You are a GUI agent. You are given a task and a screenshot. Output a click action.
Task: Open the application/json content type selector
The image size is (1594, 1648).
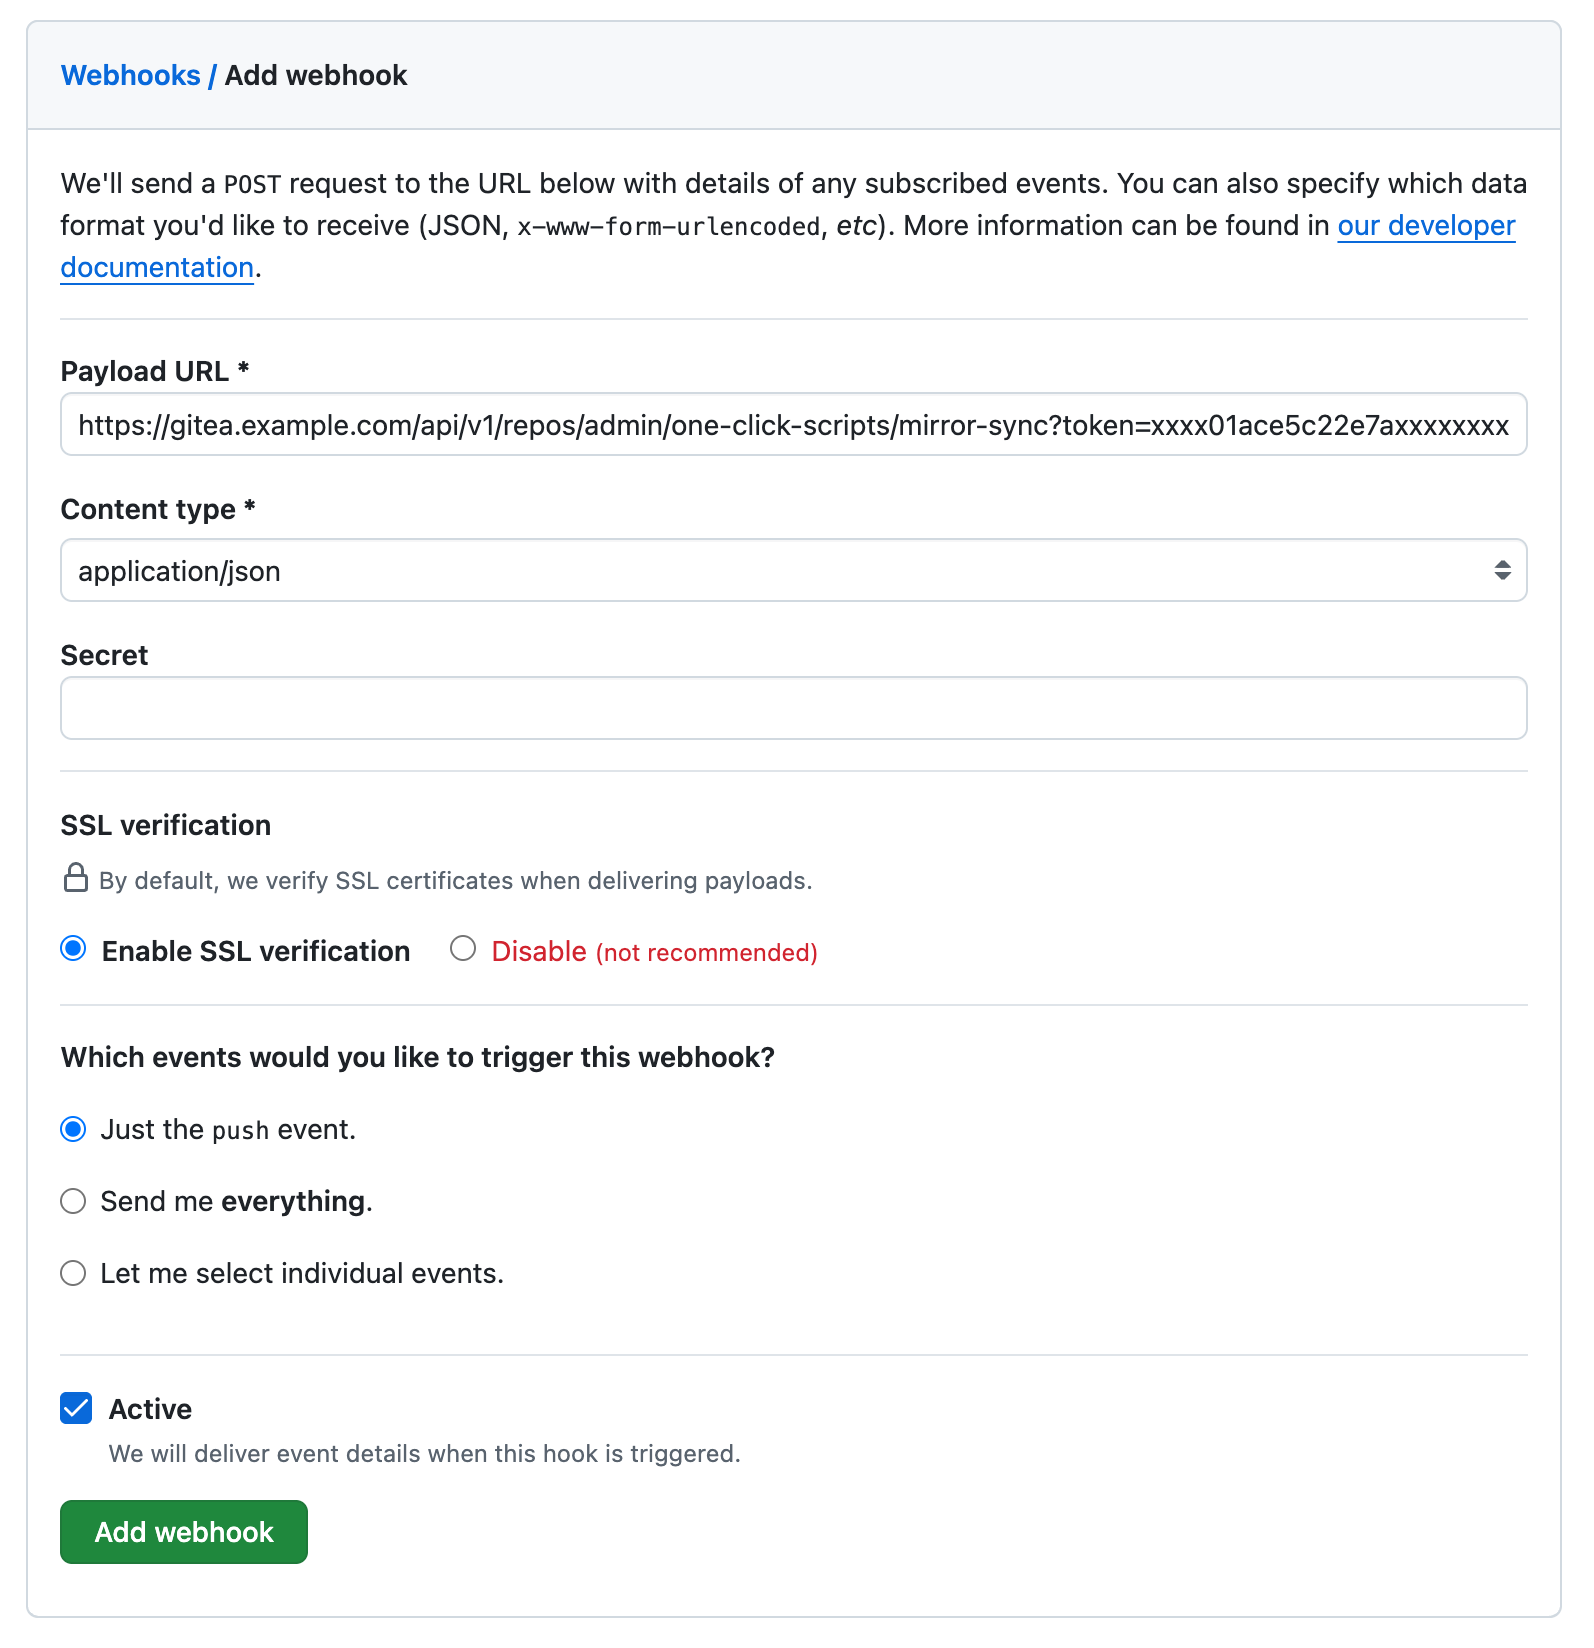[793, 570]
